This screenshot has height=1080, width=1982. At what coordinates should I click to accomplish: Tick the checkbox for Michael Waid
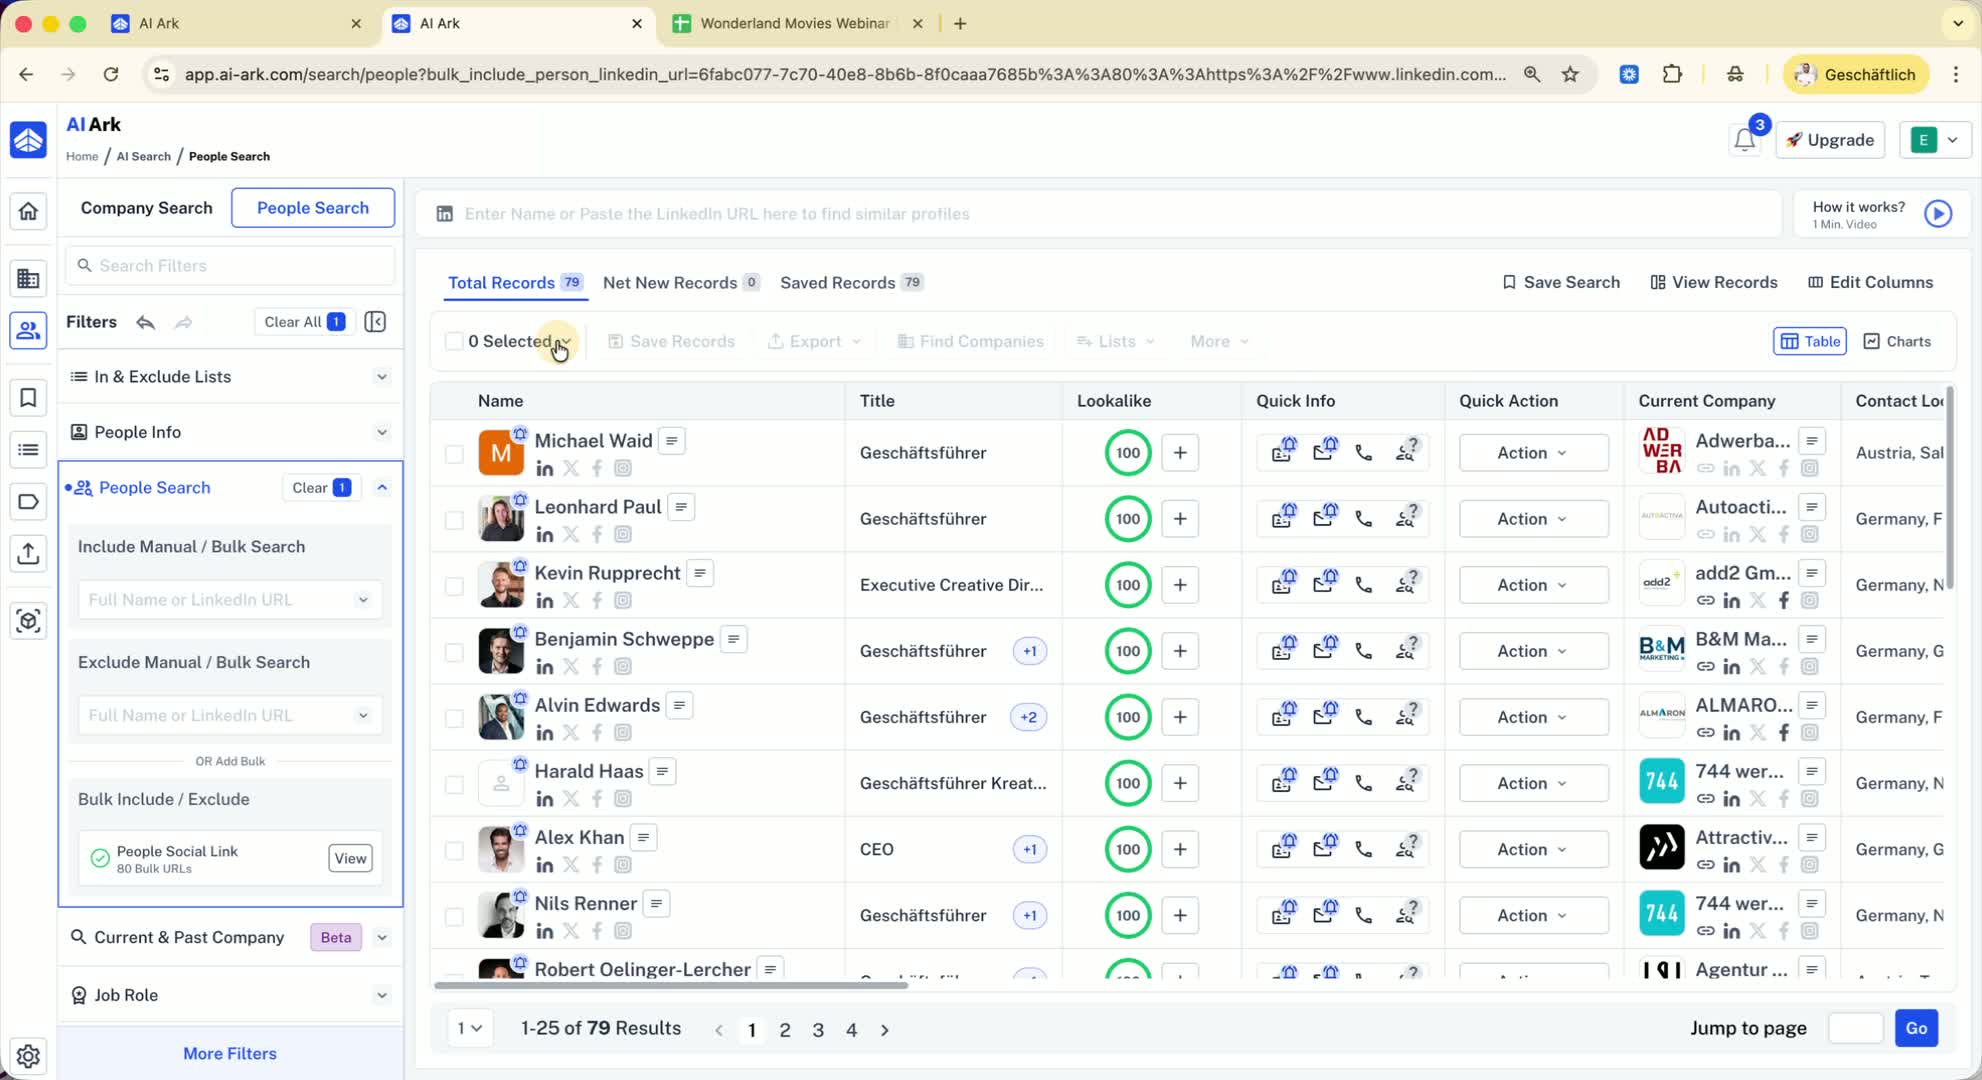[x=454, y=454]
